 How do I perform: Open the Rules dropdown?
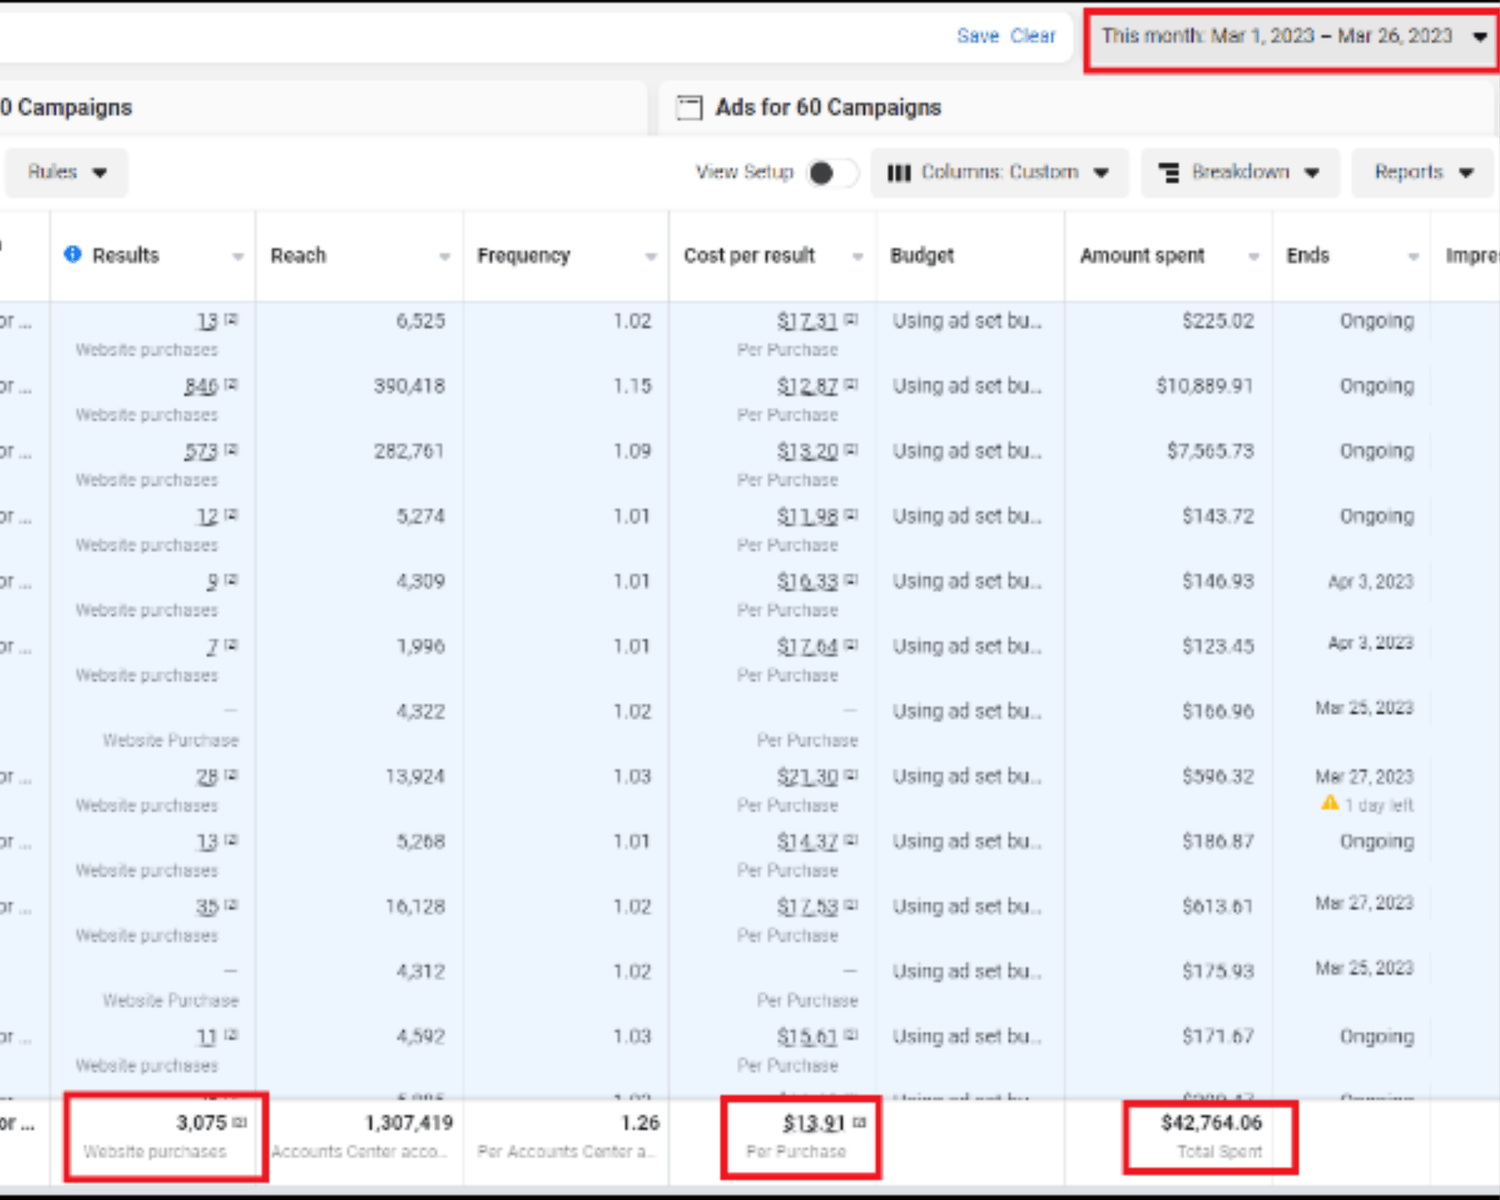(x=66, y=173)
